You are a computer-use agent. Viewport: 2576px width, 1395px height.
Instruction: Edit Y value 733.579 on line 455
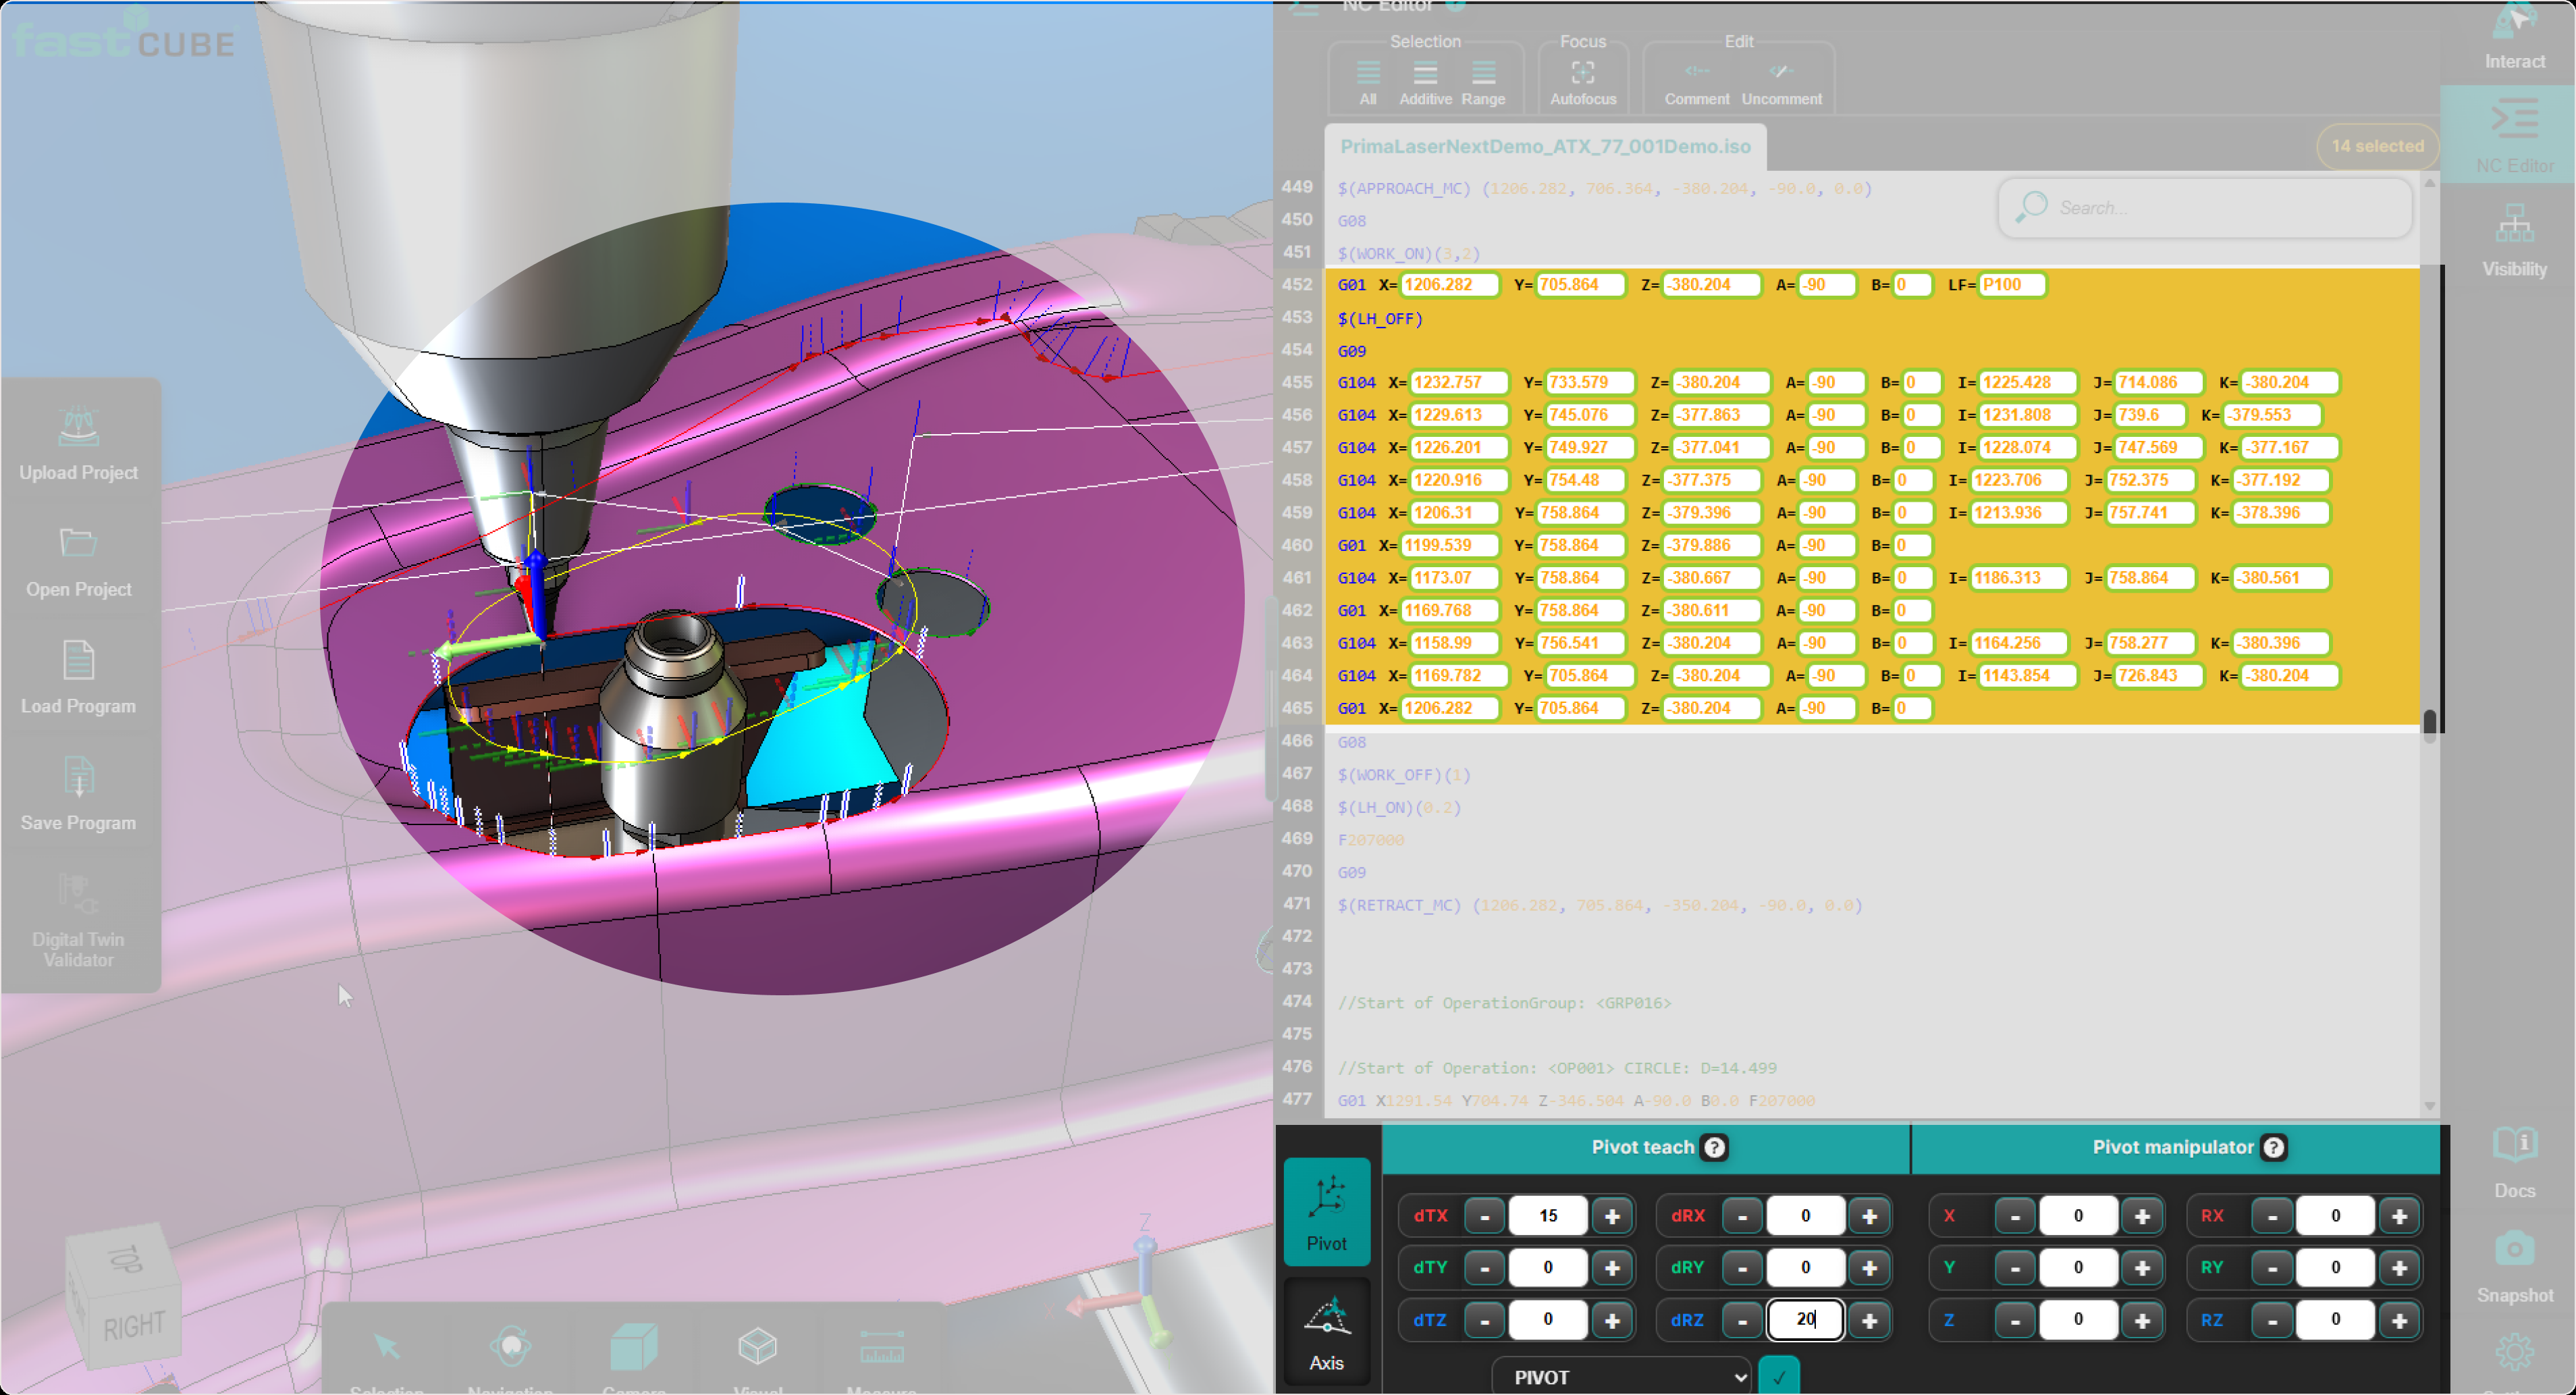click(1590, 383)
